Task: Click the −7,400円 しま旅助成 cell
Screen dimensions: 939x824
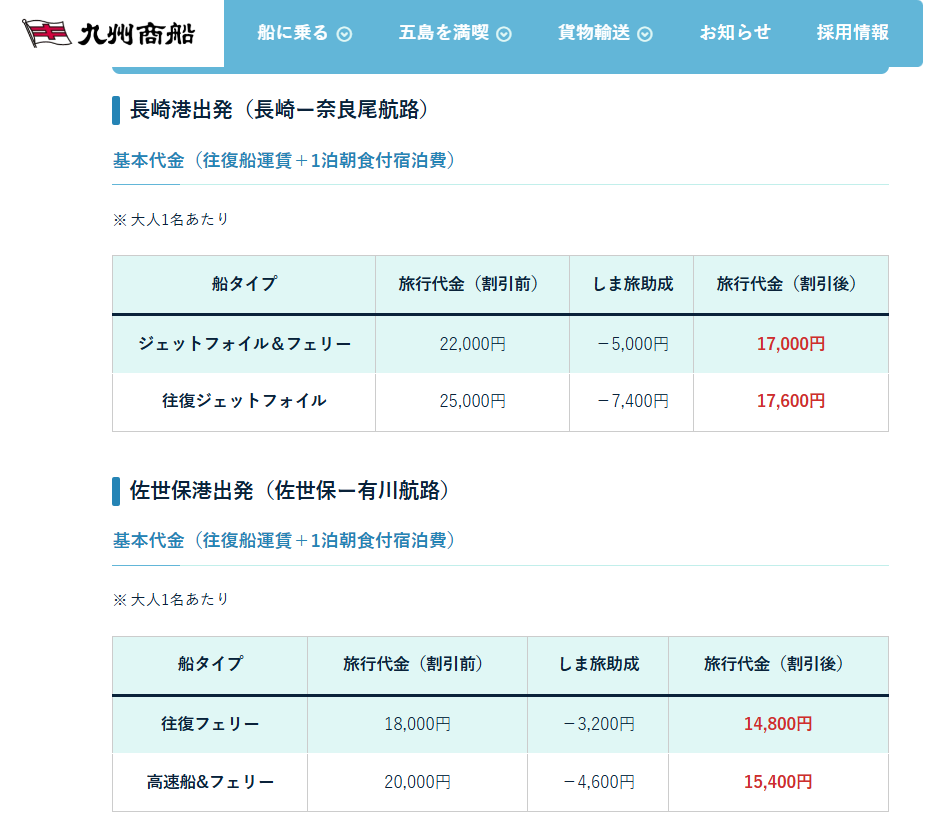Action: (x=632, y=401)
